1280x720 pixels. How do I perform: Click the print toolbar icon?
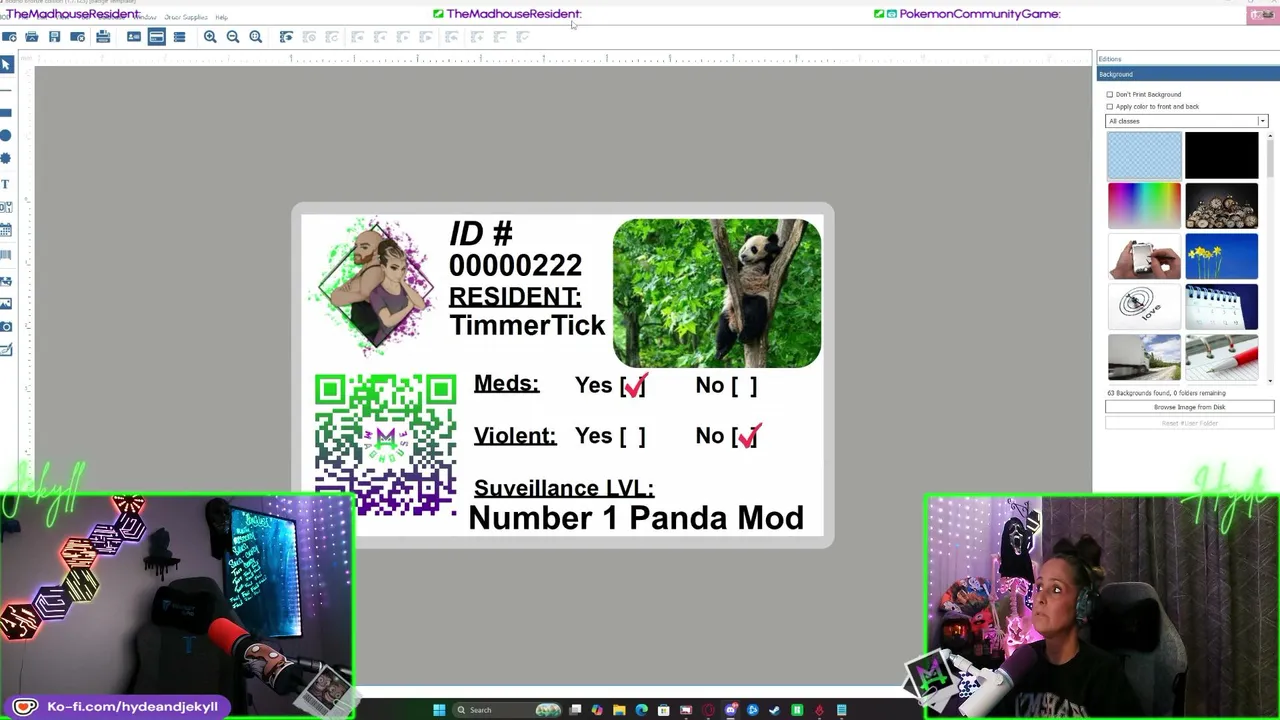click(103, 37)
